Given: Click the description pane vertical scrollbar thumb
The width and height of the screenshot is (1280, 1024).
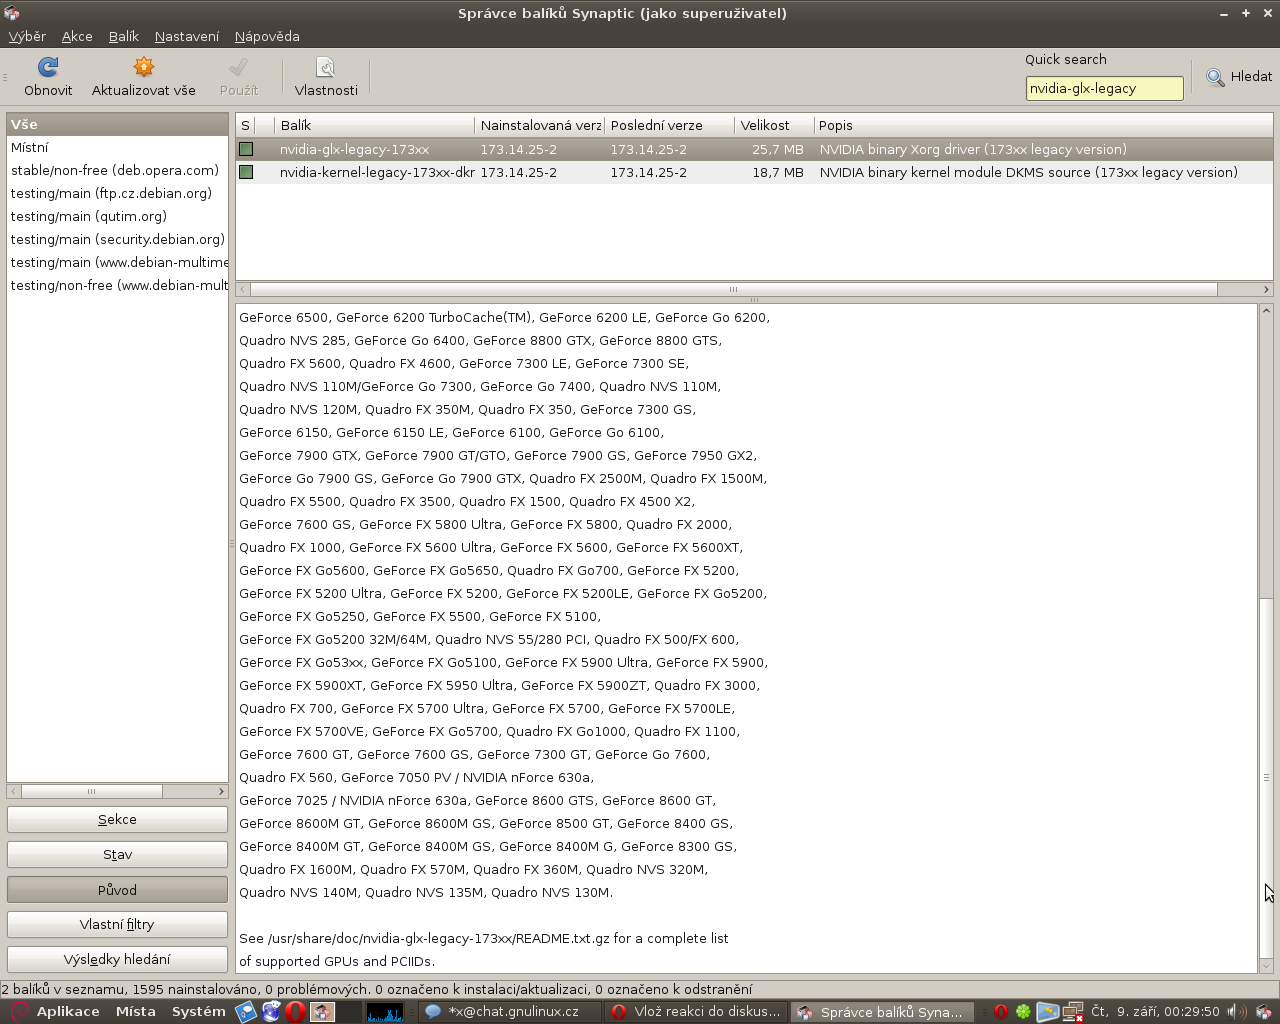Looking at the screenshot, I should 1266,777.
